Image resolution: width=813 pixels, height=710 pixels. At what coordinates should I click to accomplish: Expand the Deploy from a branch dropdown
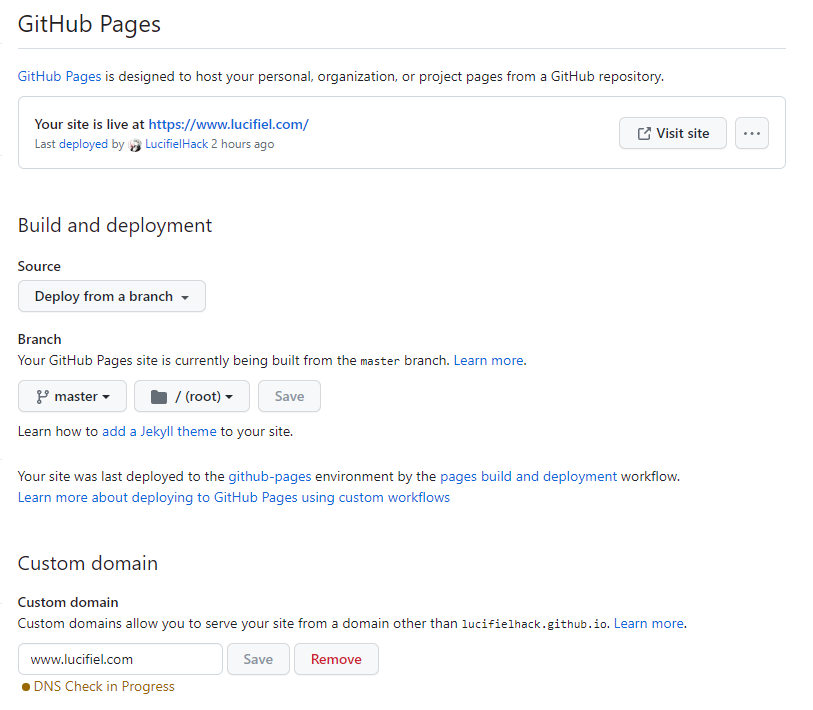[x=112, y=296]
